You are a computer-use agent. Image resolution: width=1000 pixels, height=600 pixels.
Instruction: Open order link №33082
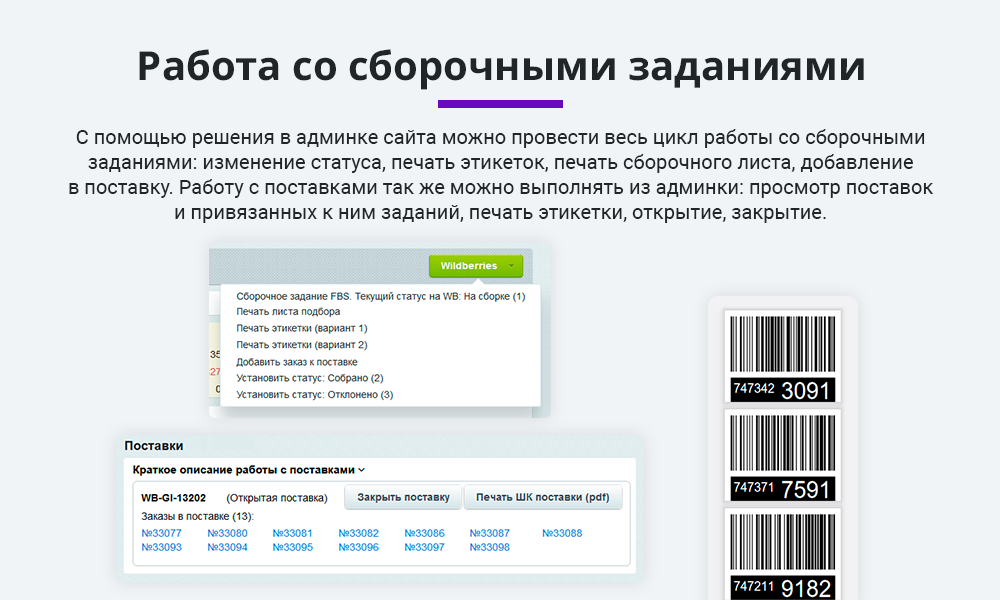pos(359,533)
